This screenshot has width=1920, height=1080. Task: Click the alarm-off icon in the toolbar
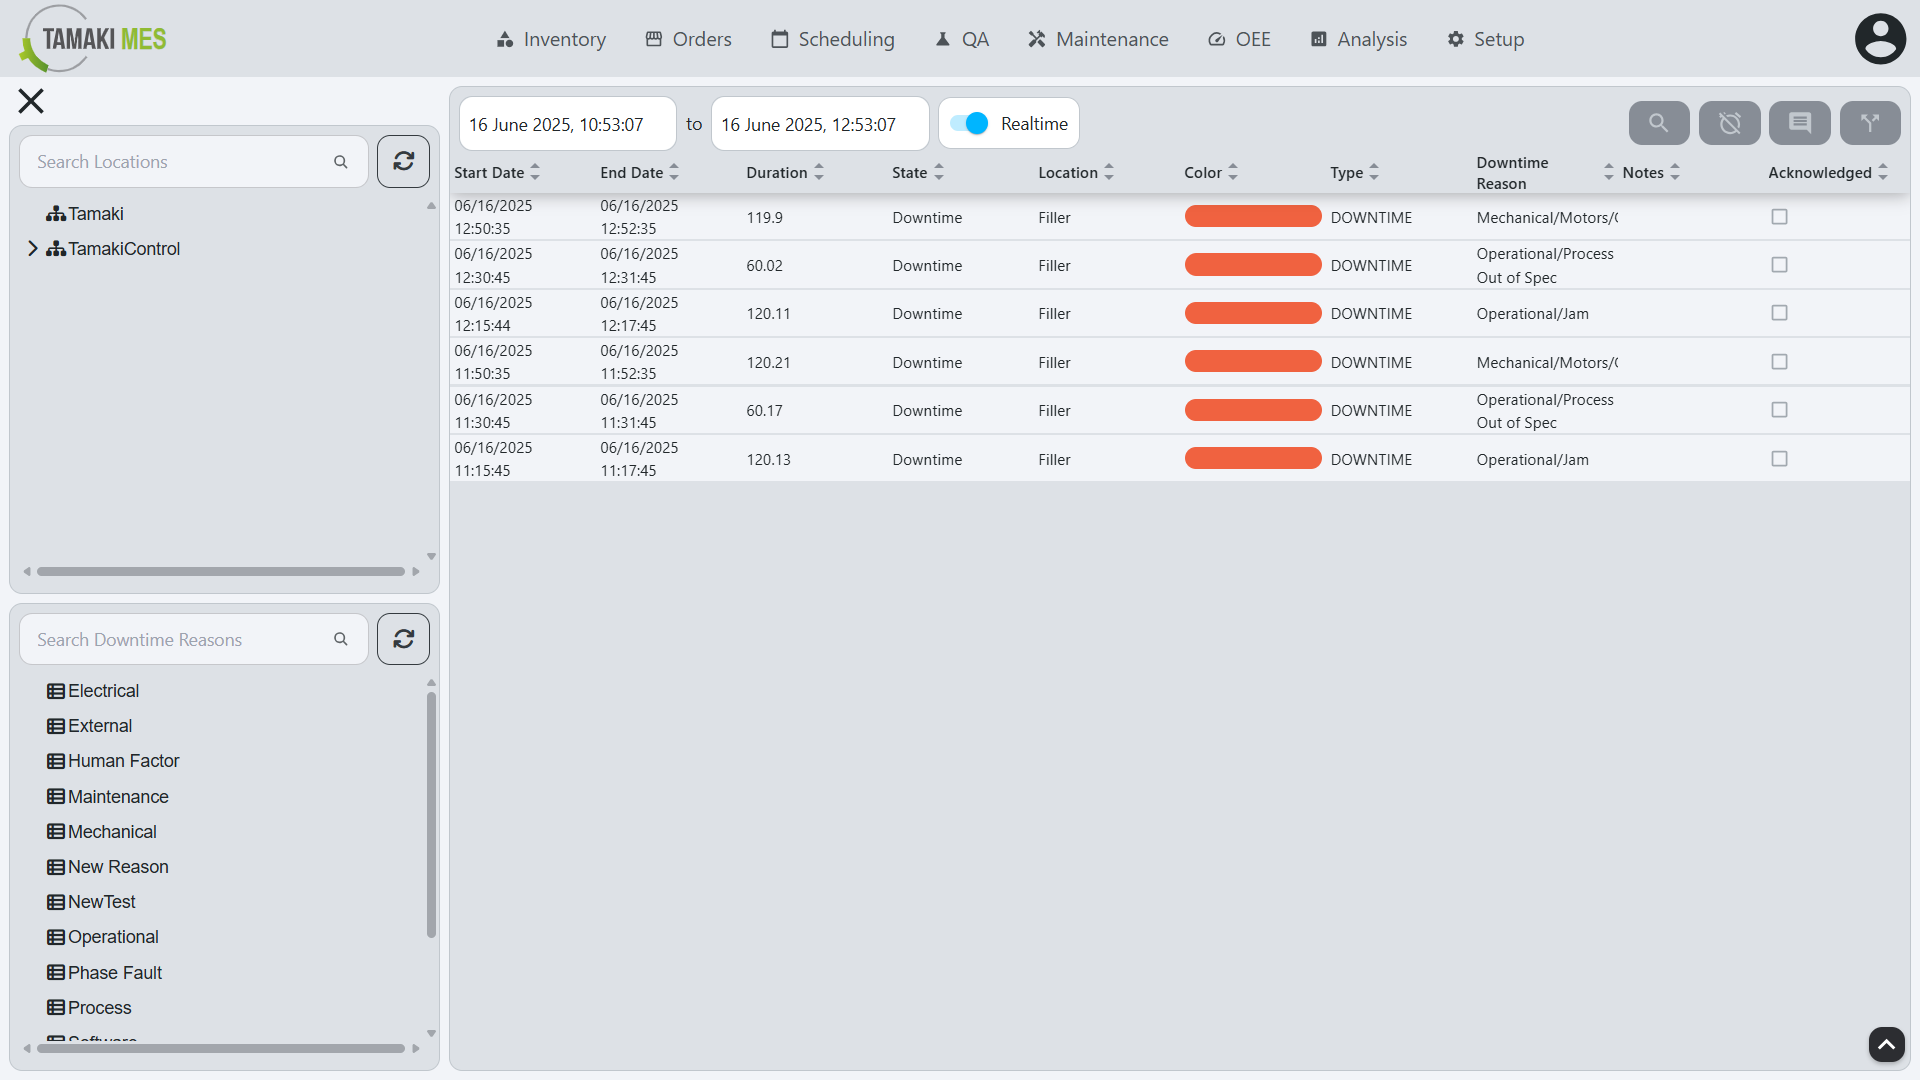tap(1729, 123)
